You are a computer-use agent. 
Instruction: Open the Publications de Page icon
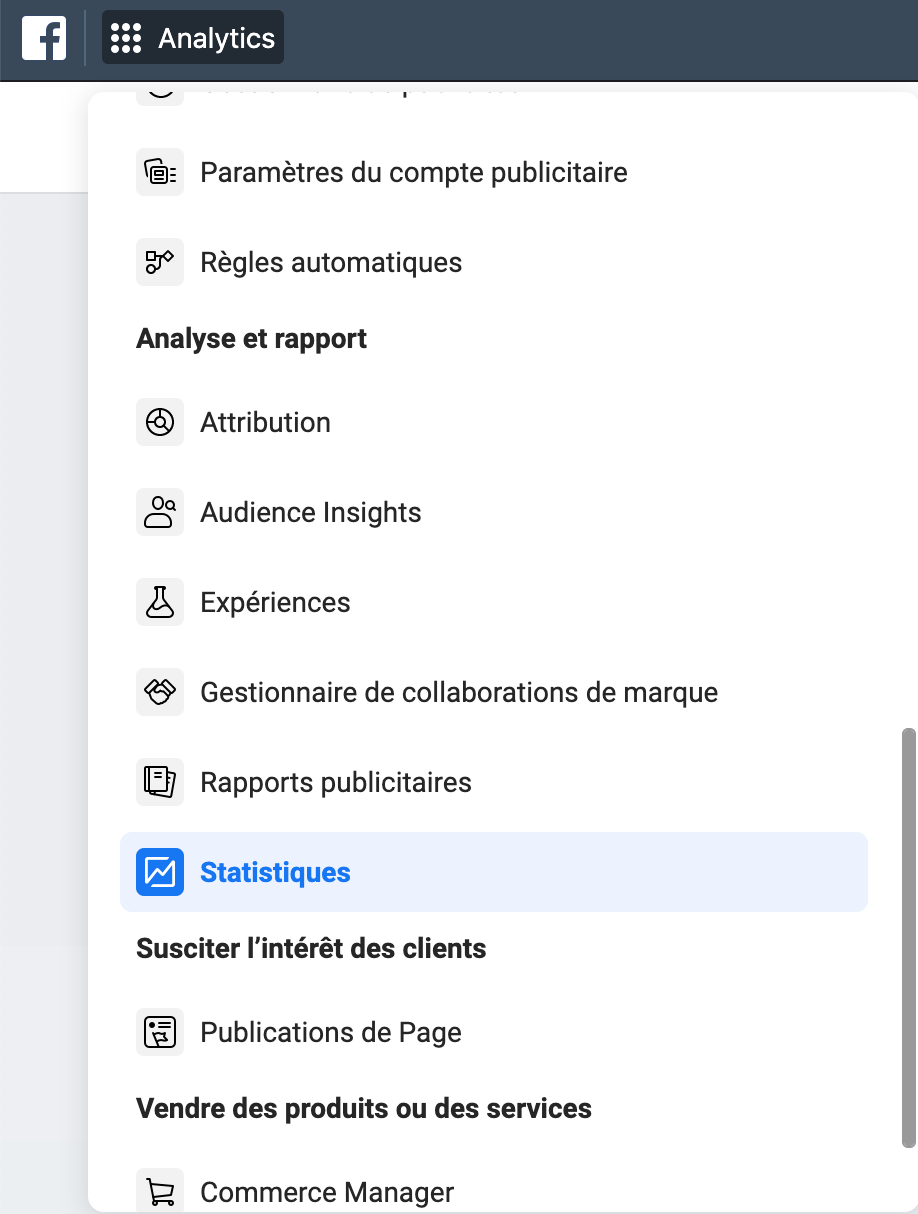[160, 1032]
